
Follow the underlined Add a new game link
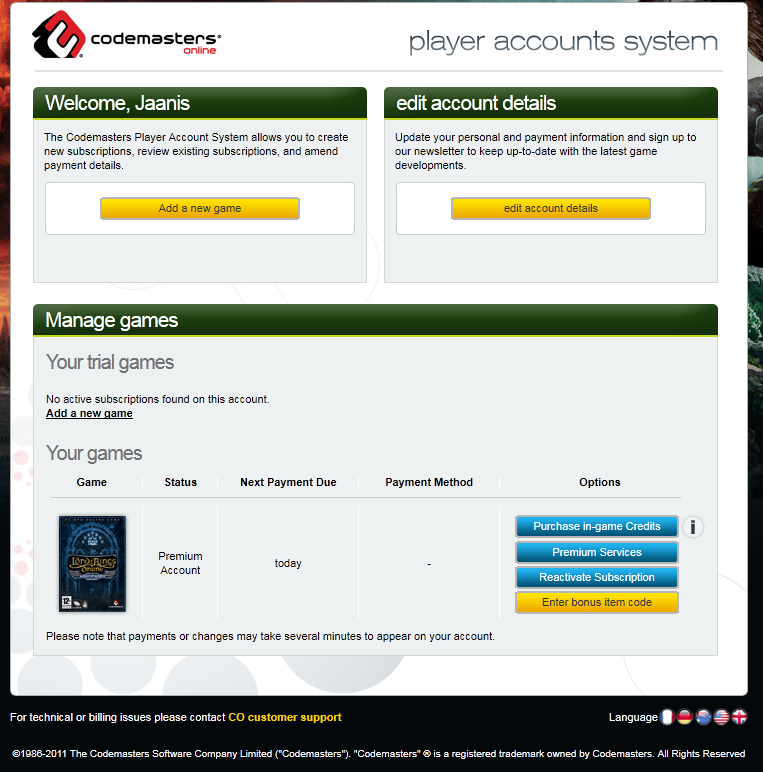coord(89,413)
